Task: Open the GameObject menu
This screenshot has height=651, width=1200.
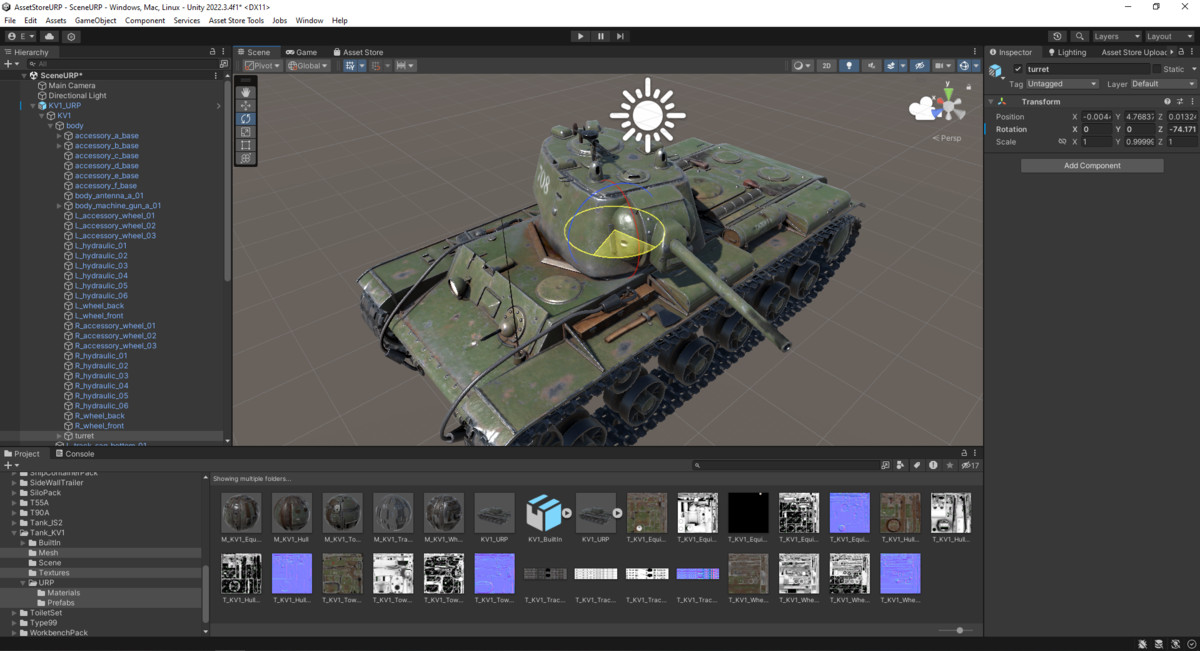Action: [x=95, y=19]
